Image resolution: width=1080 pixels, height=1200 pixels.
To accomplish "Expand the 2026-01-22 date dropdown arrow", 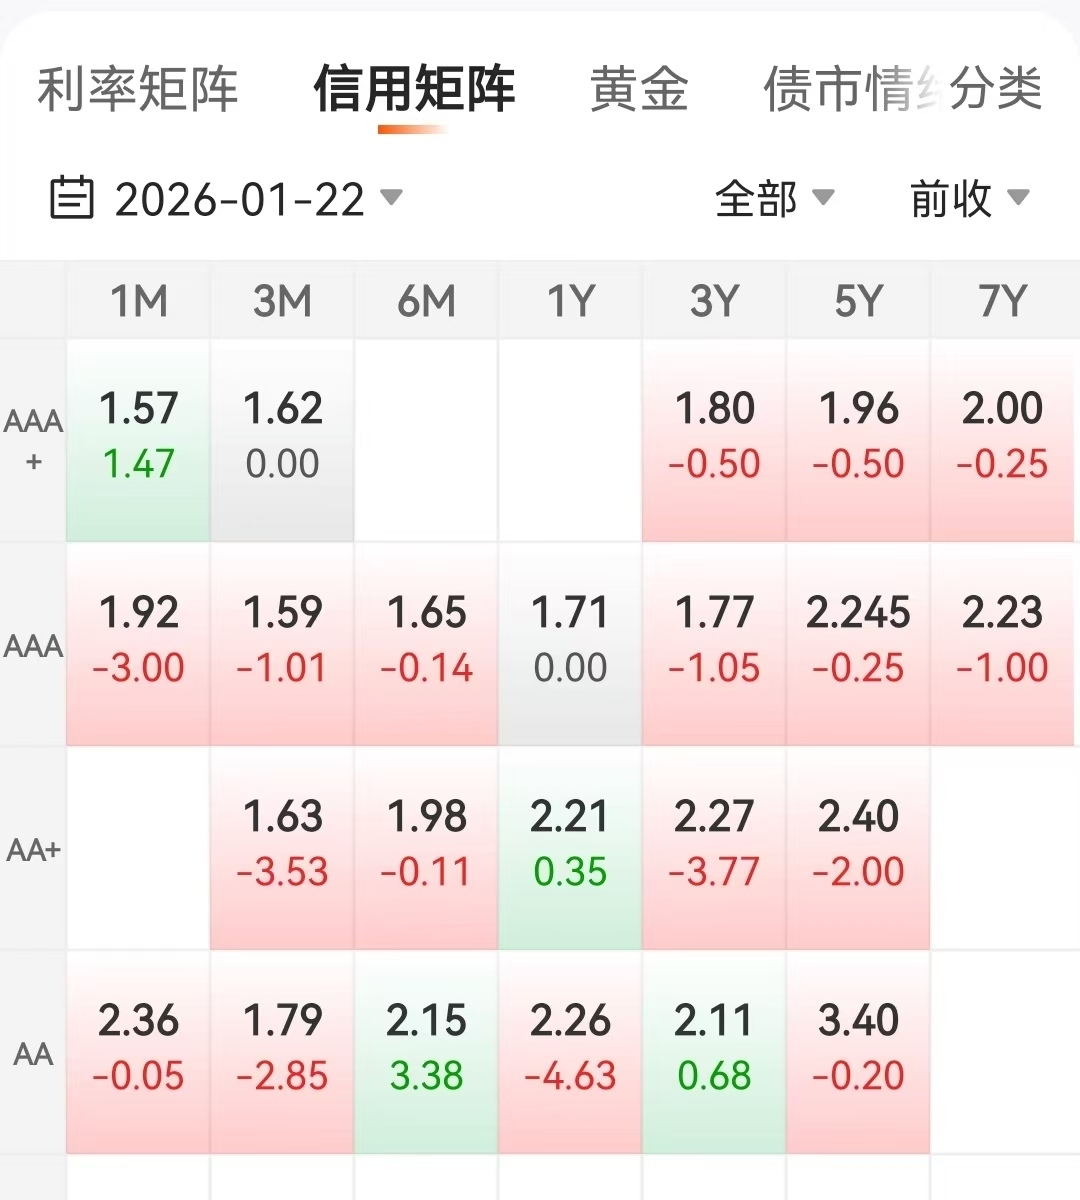I will click(391, 197).
